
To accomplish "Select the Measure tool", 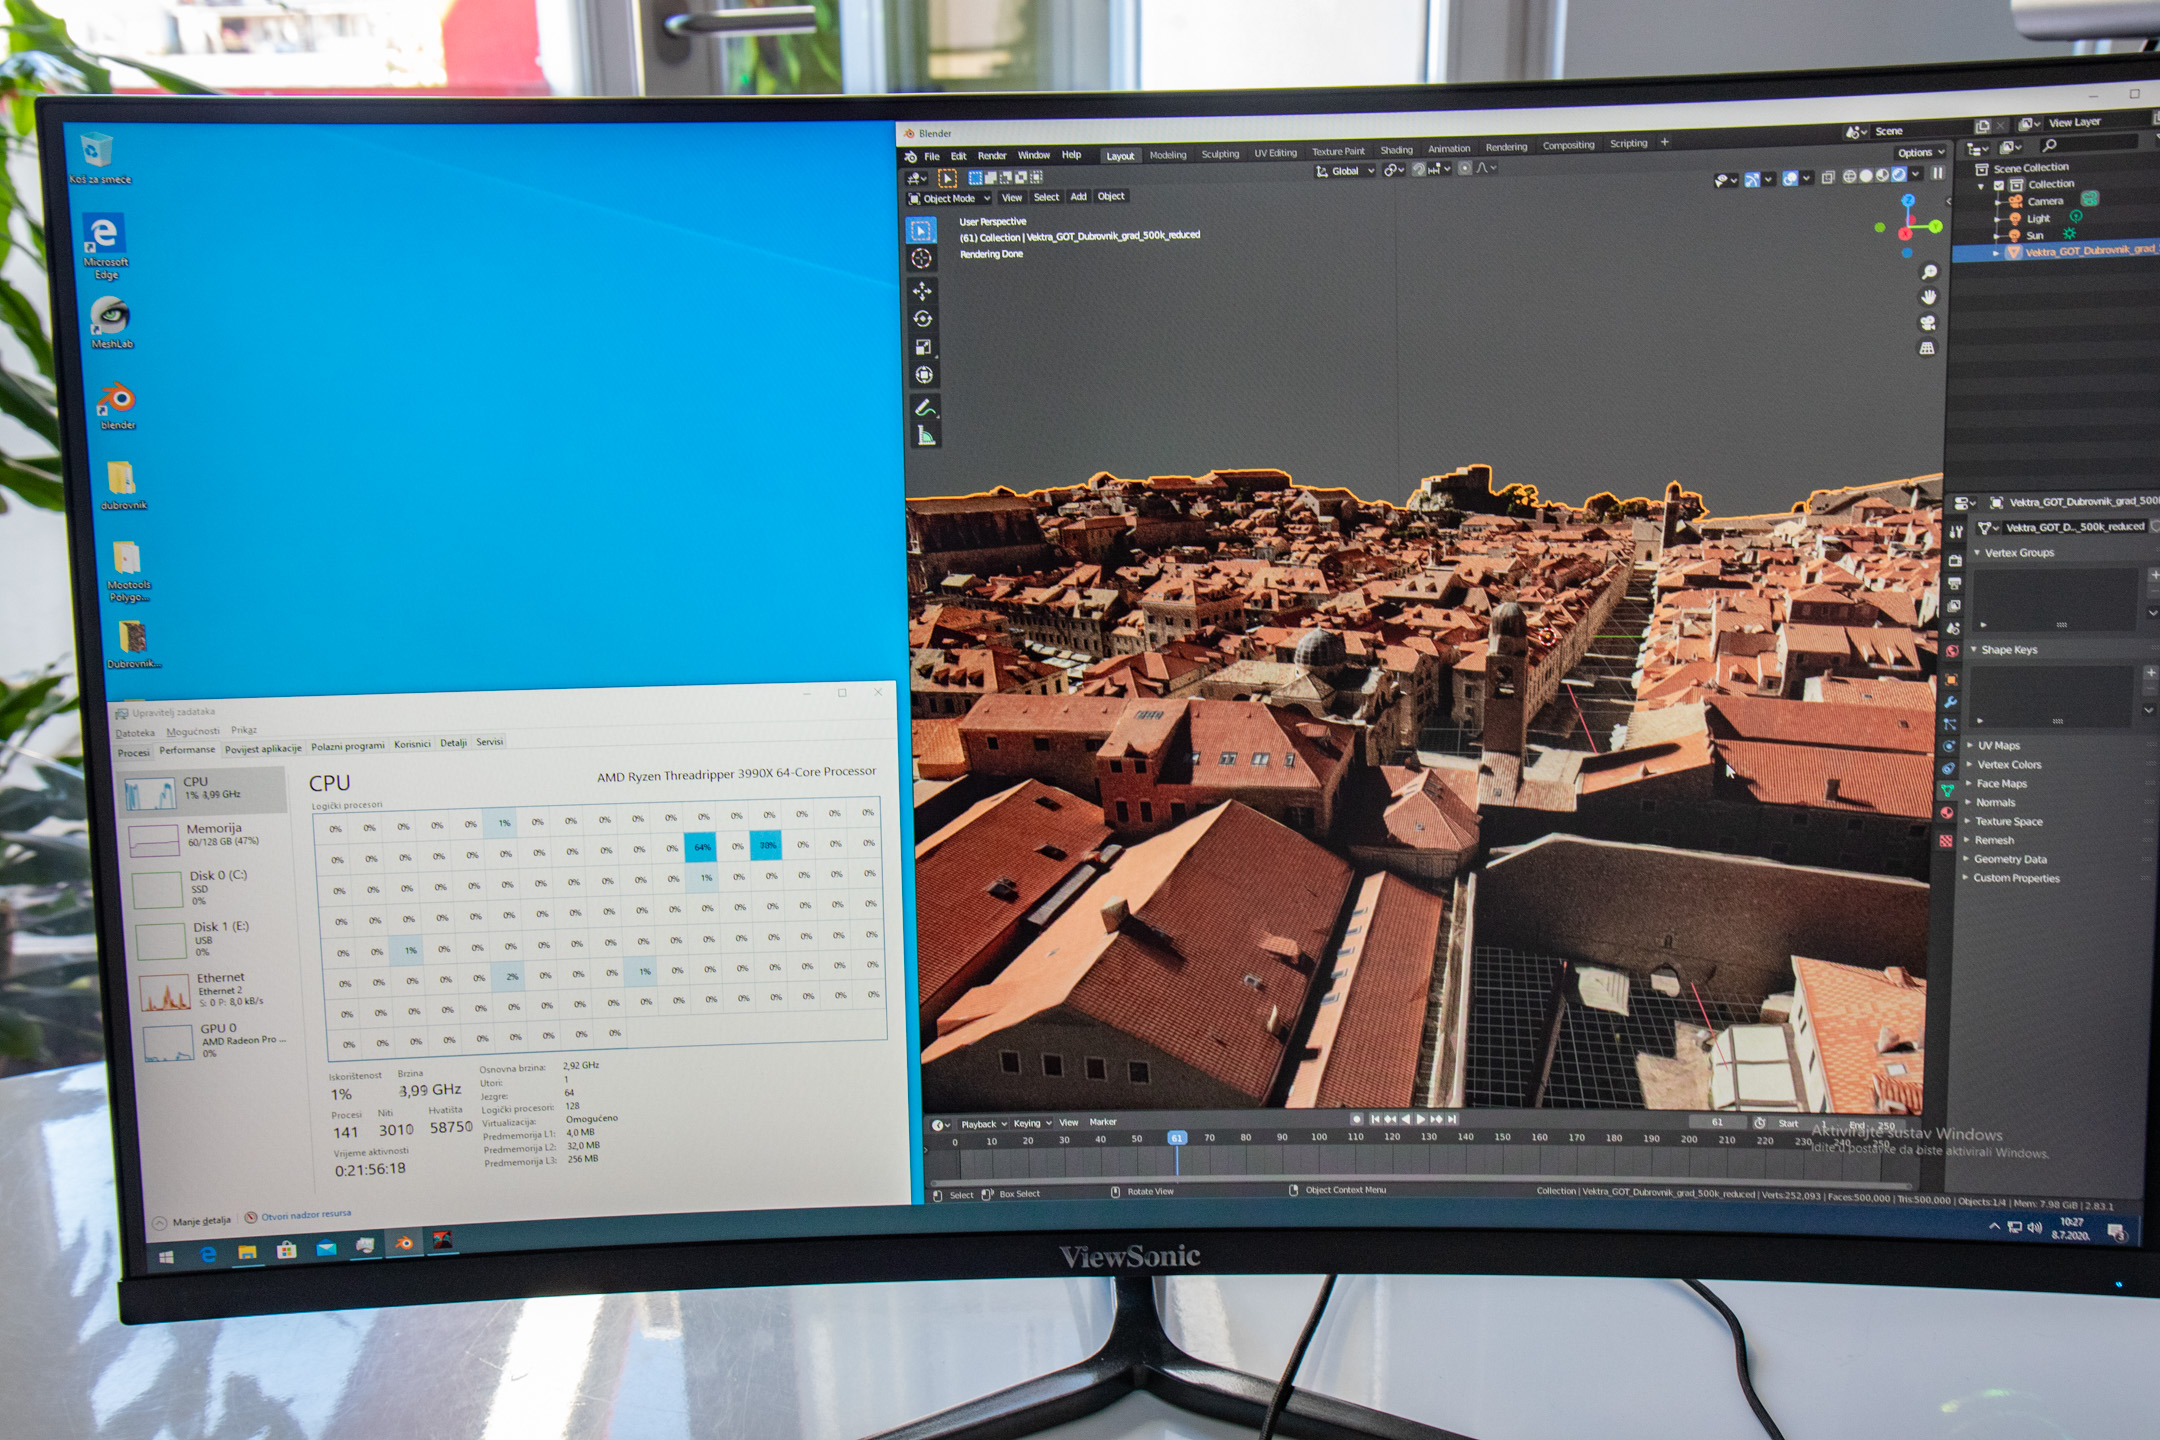I will [x=926, y=436].
